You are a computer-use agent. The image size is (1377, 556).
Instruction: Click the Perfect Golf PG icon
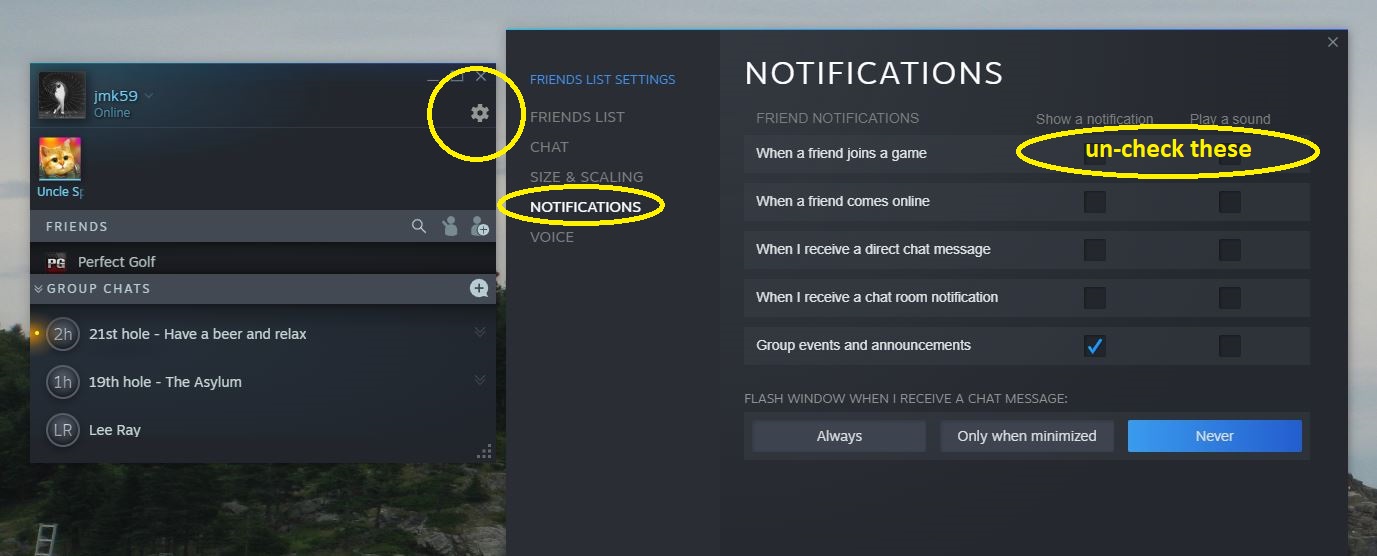[57, 262]
